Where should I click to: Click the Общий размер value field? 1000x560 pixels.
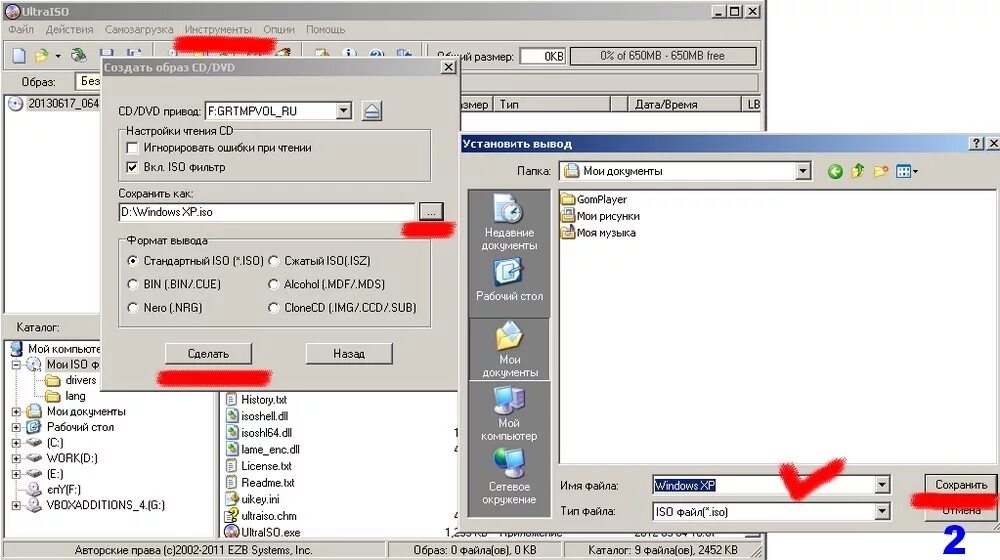tap(542, 56)
